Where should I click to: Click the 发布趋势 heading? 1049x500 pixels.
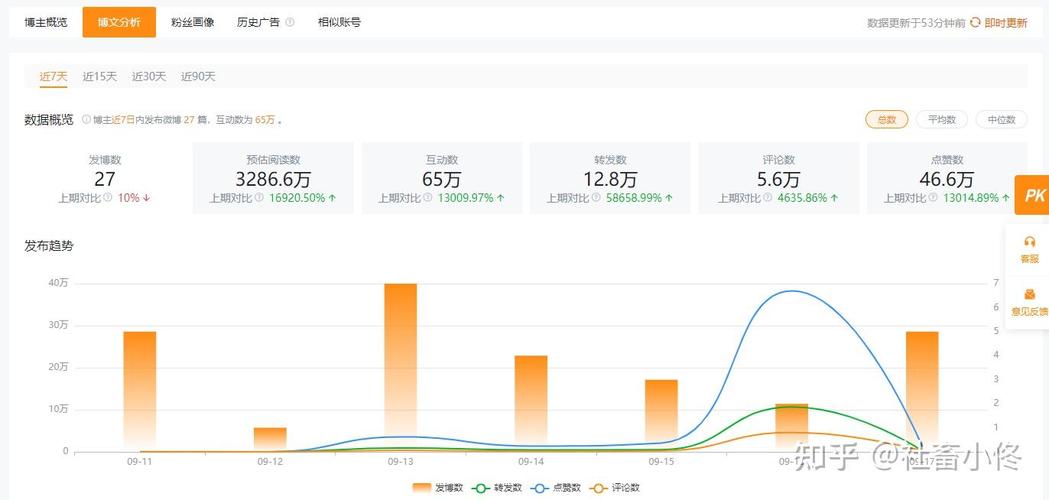click(x=49, y=246)
